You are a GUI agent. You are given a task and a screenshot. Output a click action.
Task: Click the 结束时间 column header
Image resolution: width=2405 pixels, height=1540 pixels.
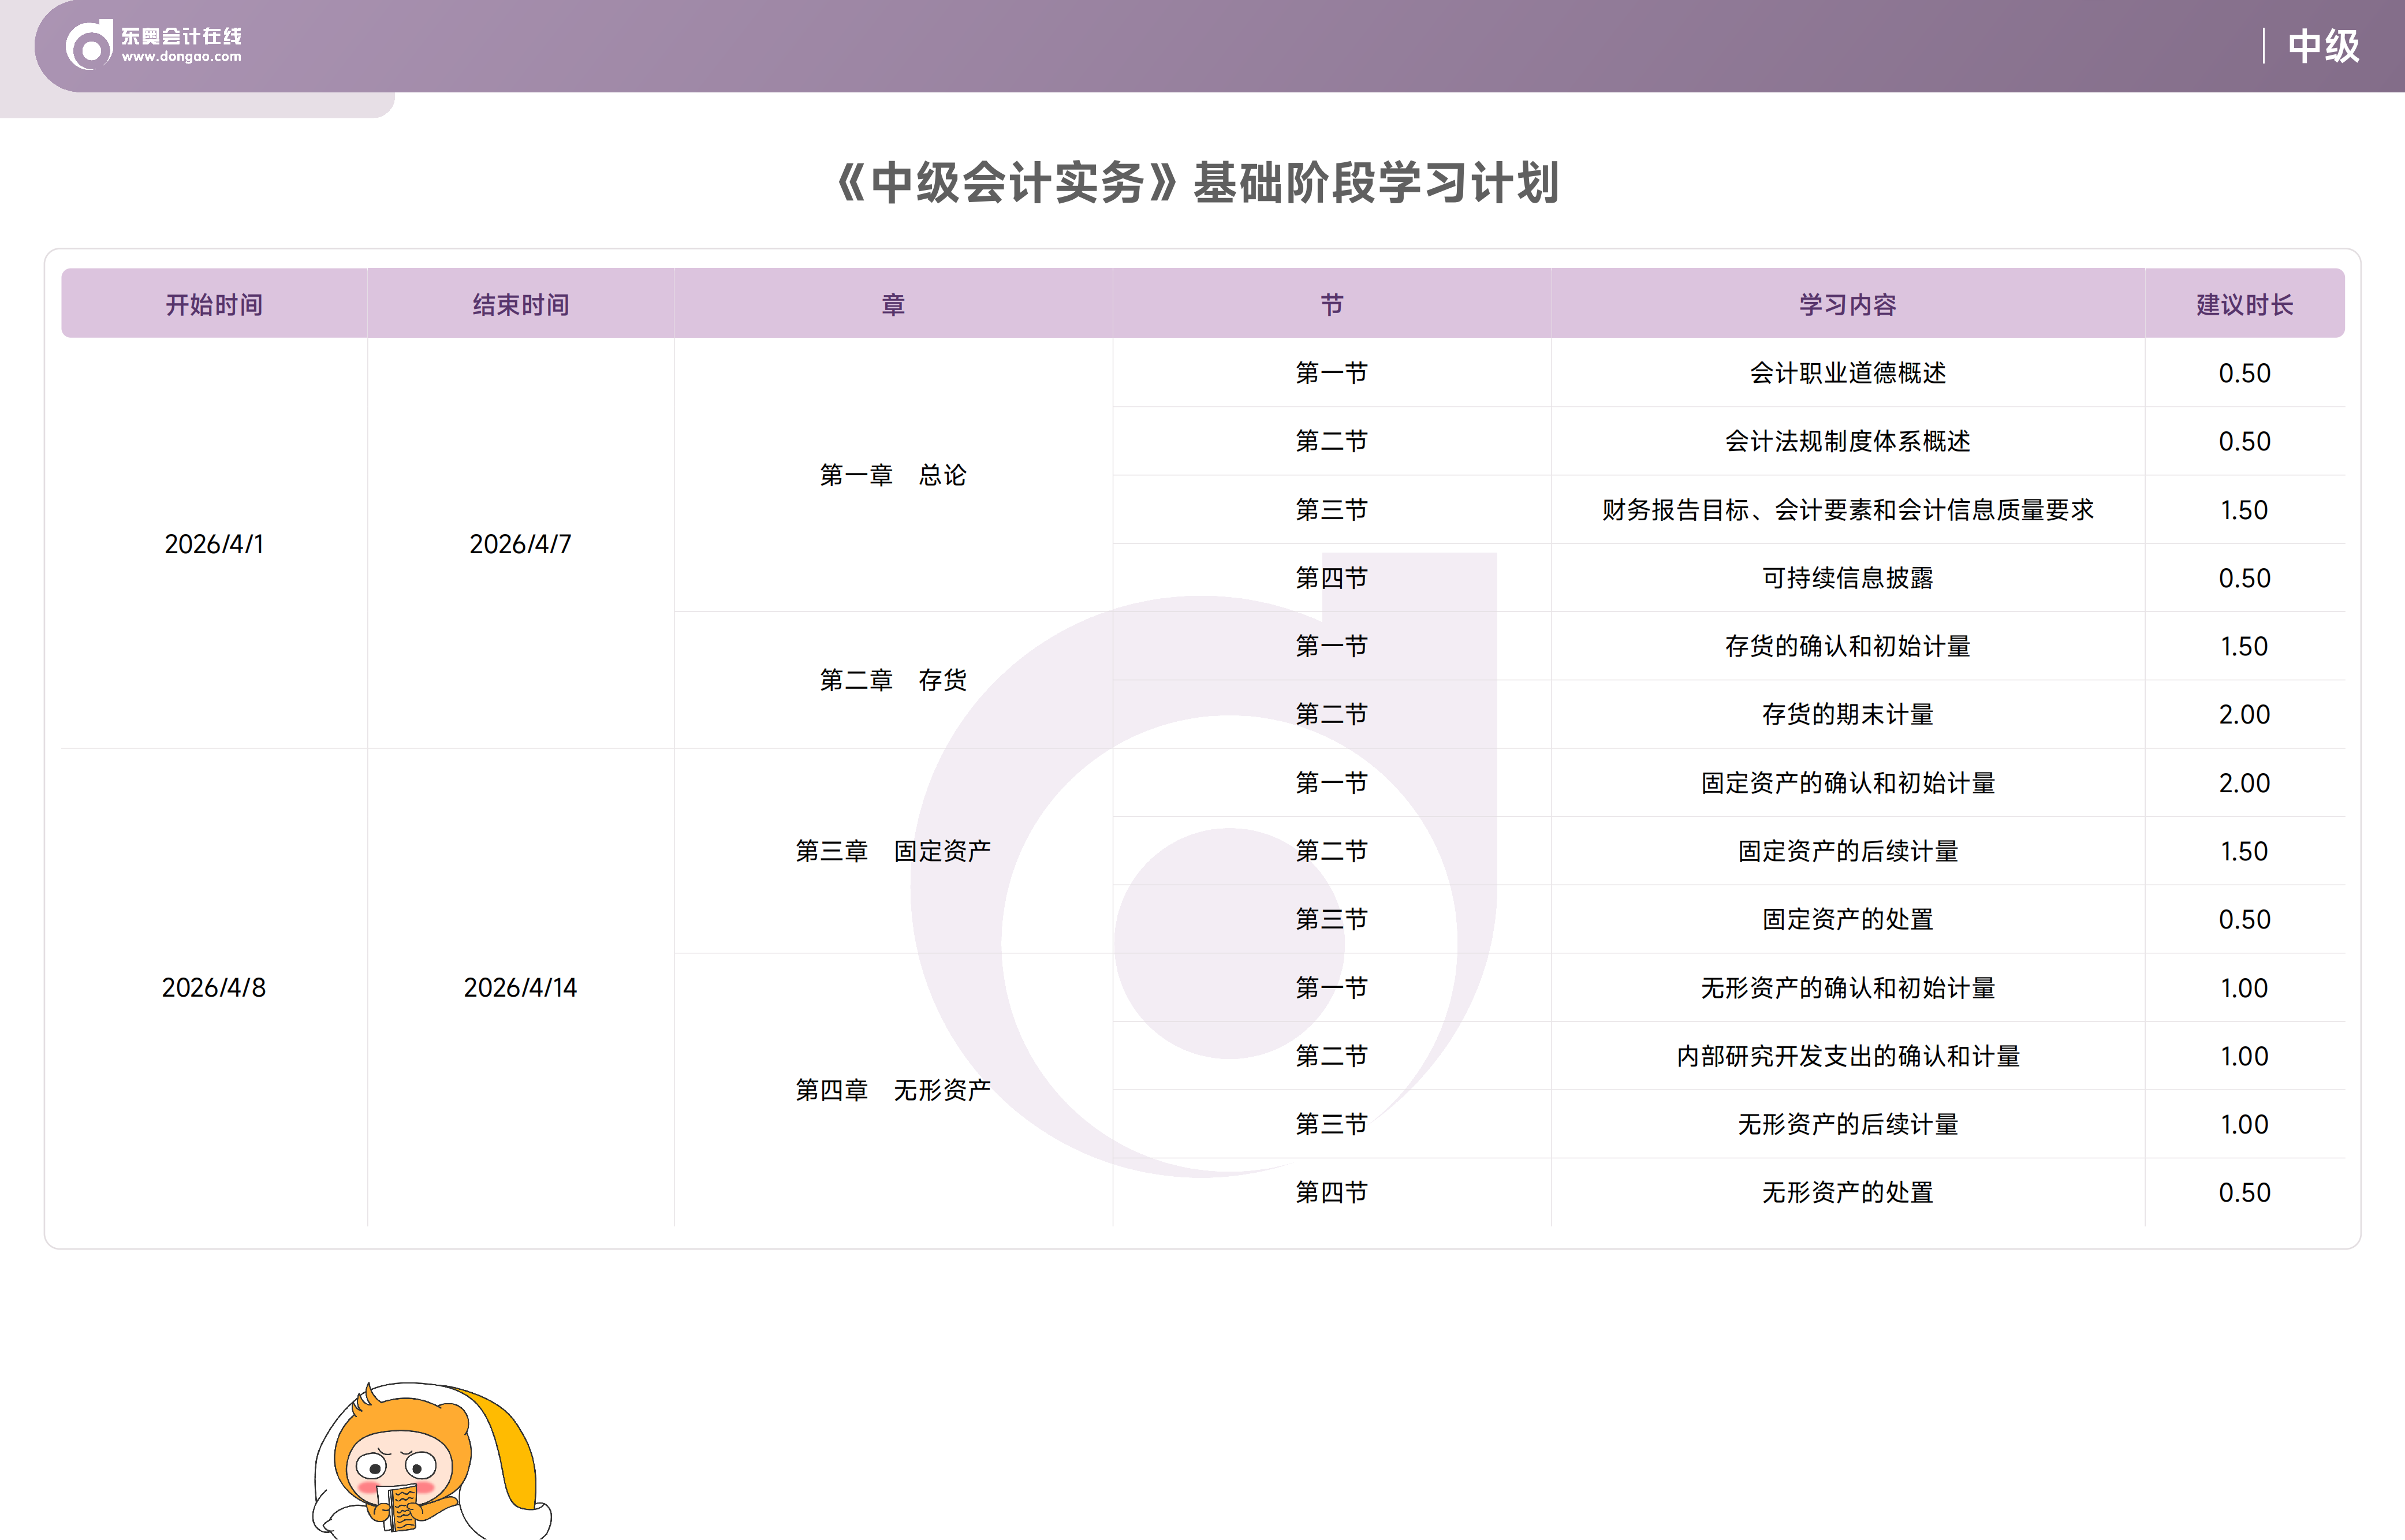(520, 304)
